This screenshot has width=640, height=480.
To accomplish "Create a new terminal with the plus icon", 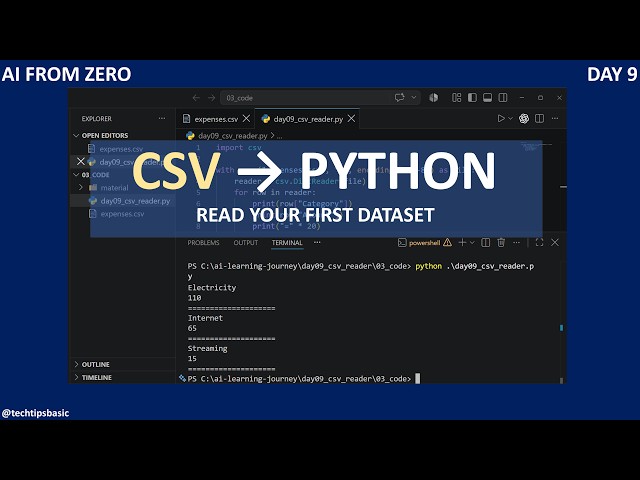I will [x=462, y=242].
